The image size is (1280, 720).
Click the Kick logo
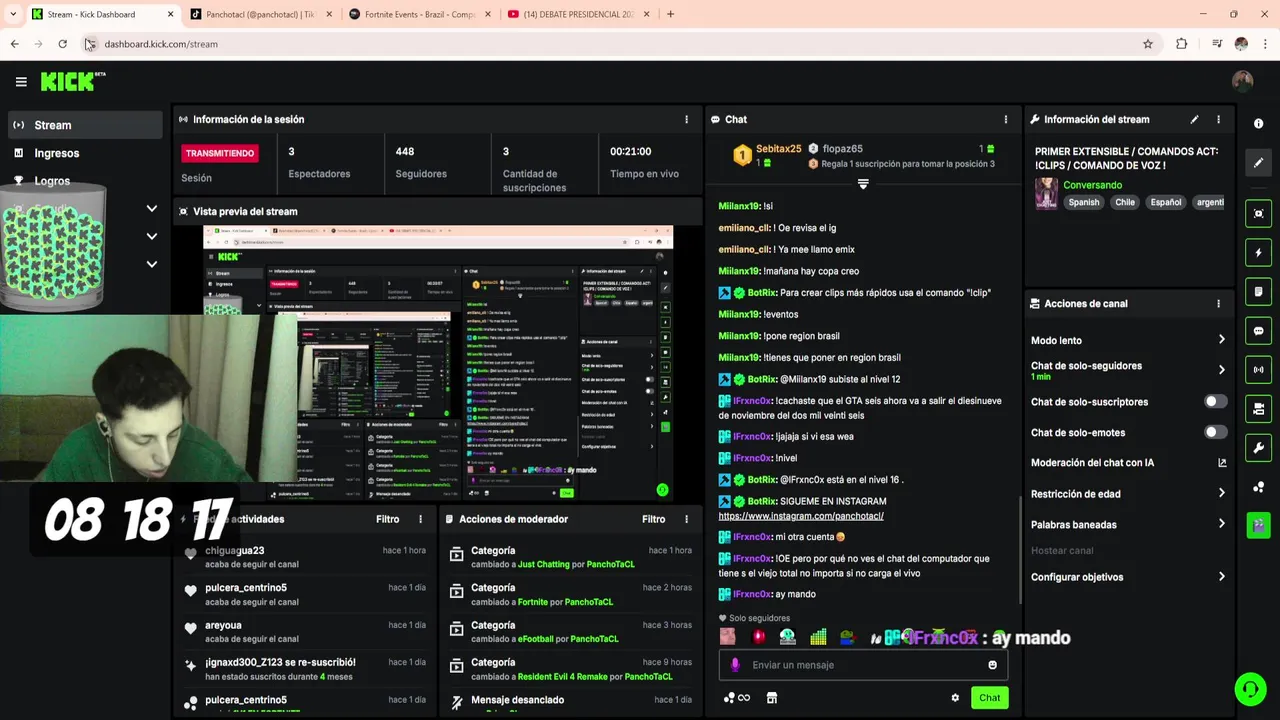pyautogui.click(x=72, y=82)
